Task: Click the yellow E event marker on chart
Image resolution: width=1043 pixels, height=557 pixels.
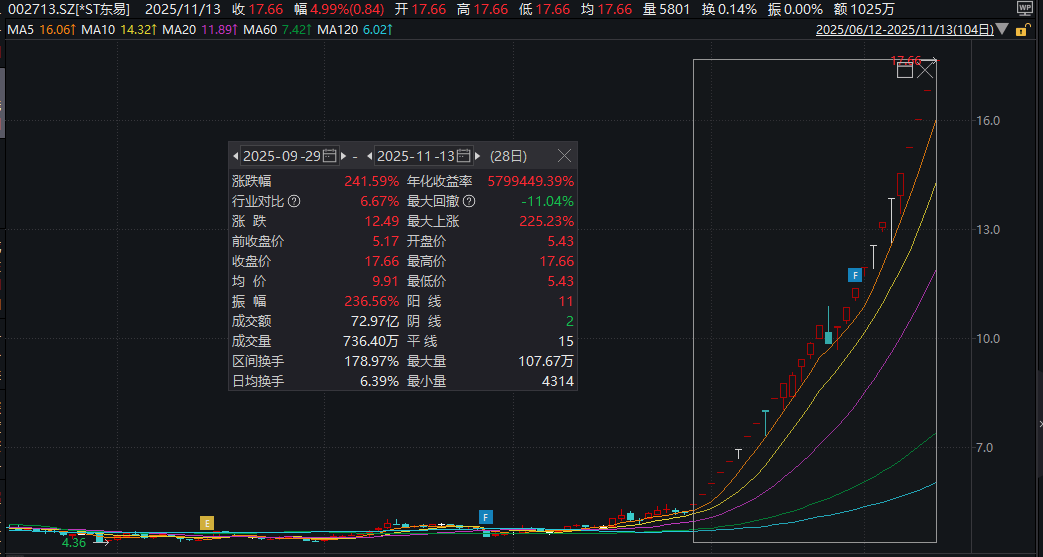Action: coord(207,522)
